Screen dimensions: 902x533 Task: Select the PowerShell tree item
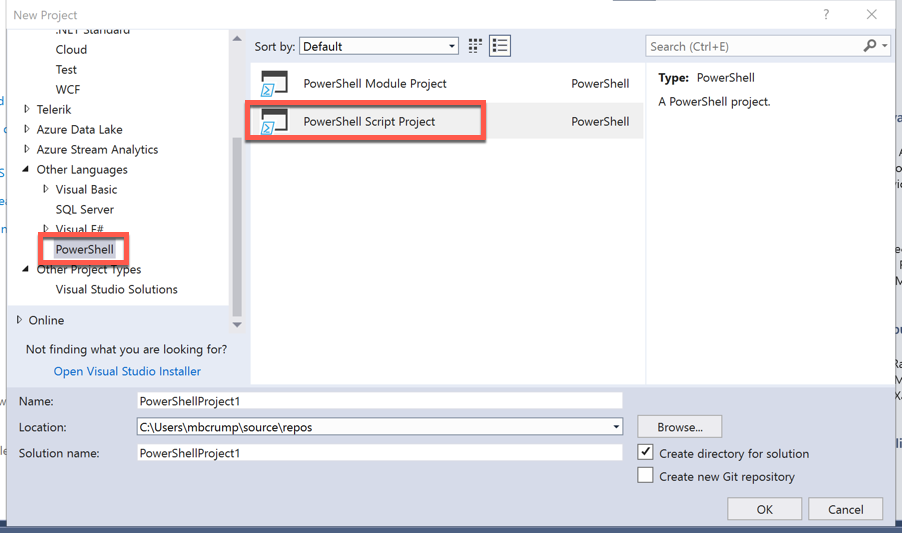(x=85, y=249)
